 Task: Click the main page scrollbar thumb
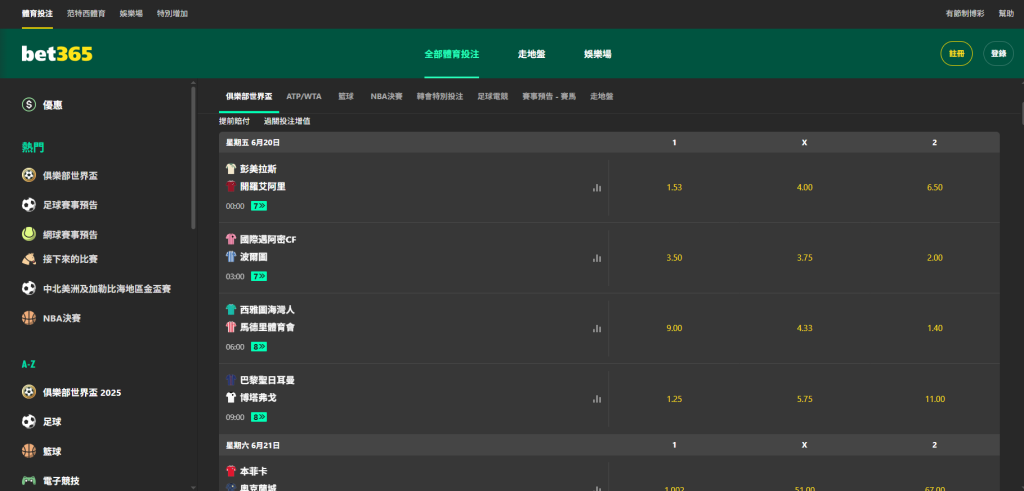1021,113
